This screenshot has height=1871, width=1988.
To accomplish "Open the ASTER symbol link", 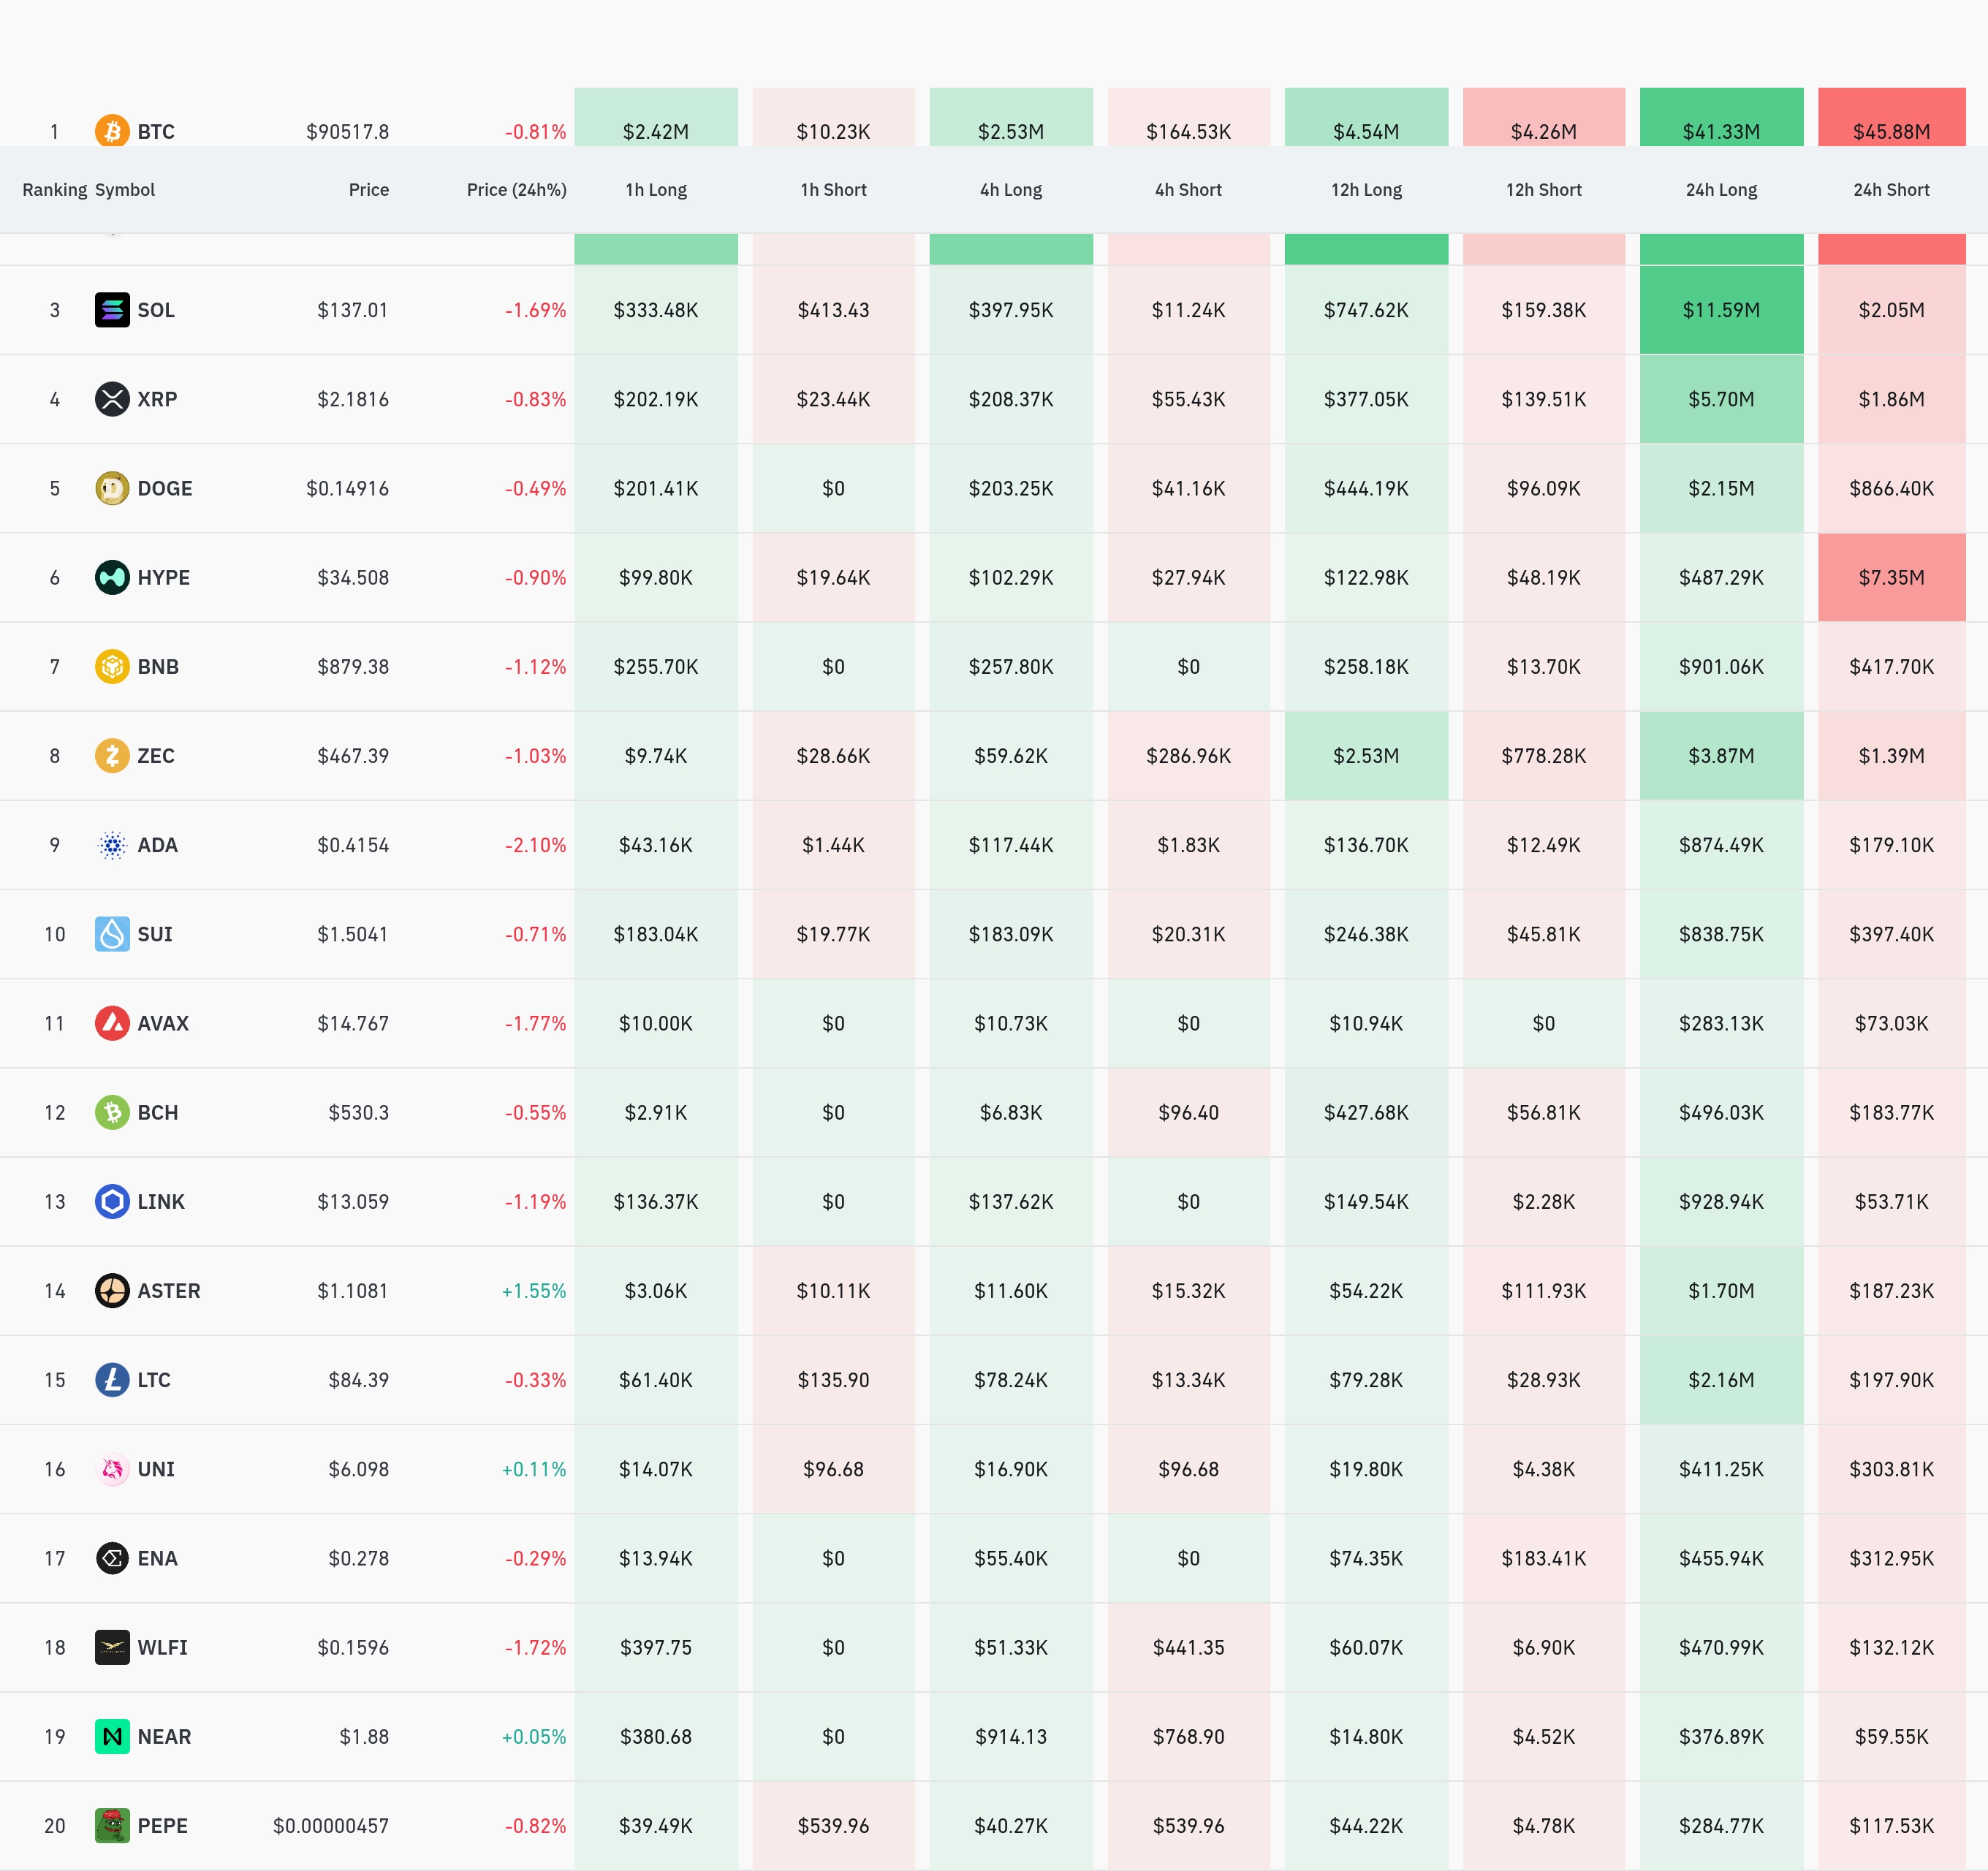I will (168, 1290).
